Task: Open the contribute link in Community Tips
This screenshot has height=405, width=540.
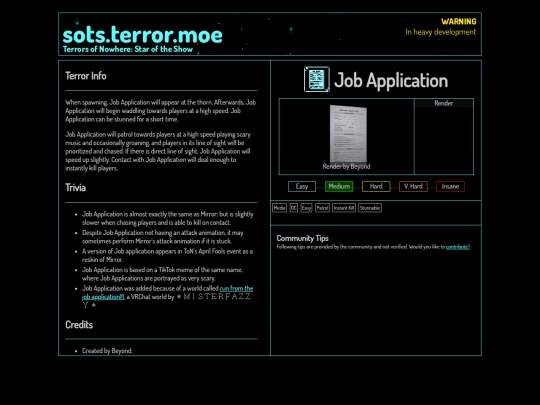Action: [x=458, y=247]
